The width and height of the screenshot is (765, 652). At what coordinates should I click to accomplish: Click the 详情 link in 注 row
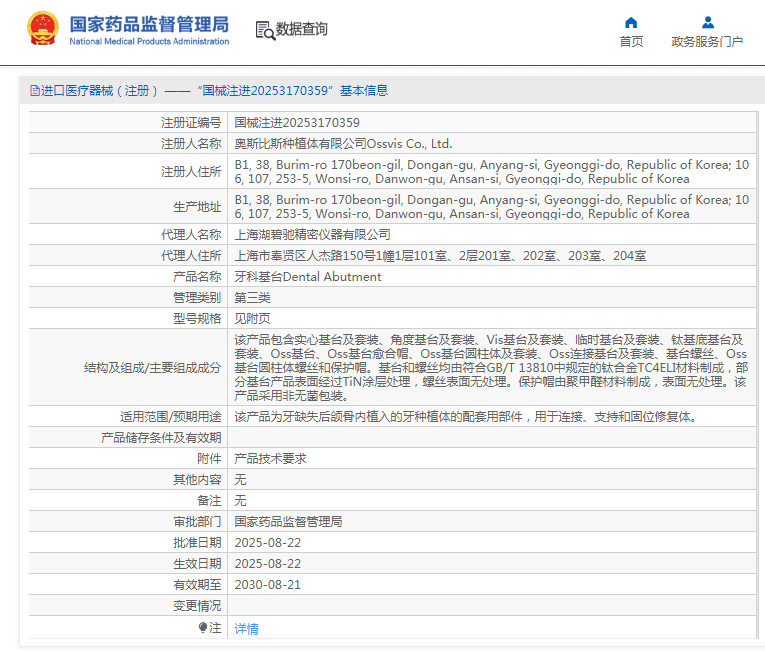click(246, 629)
